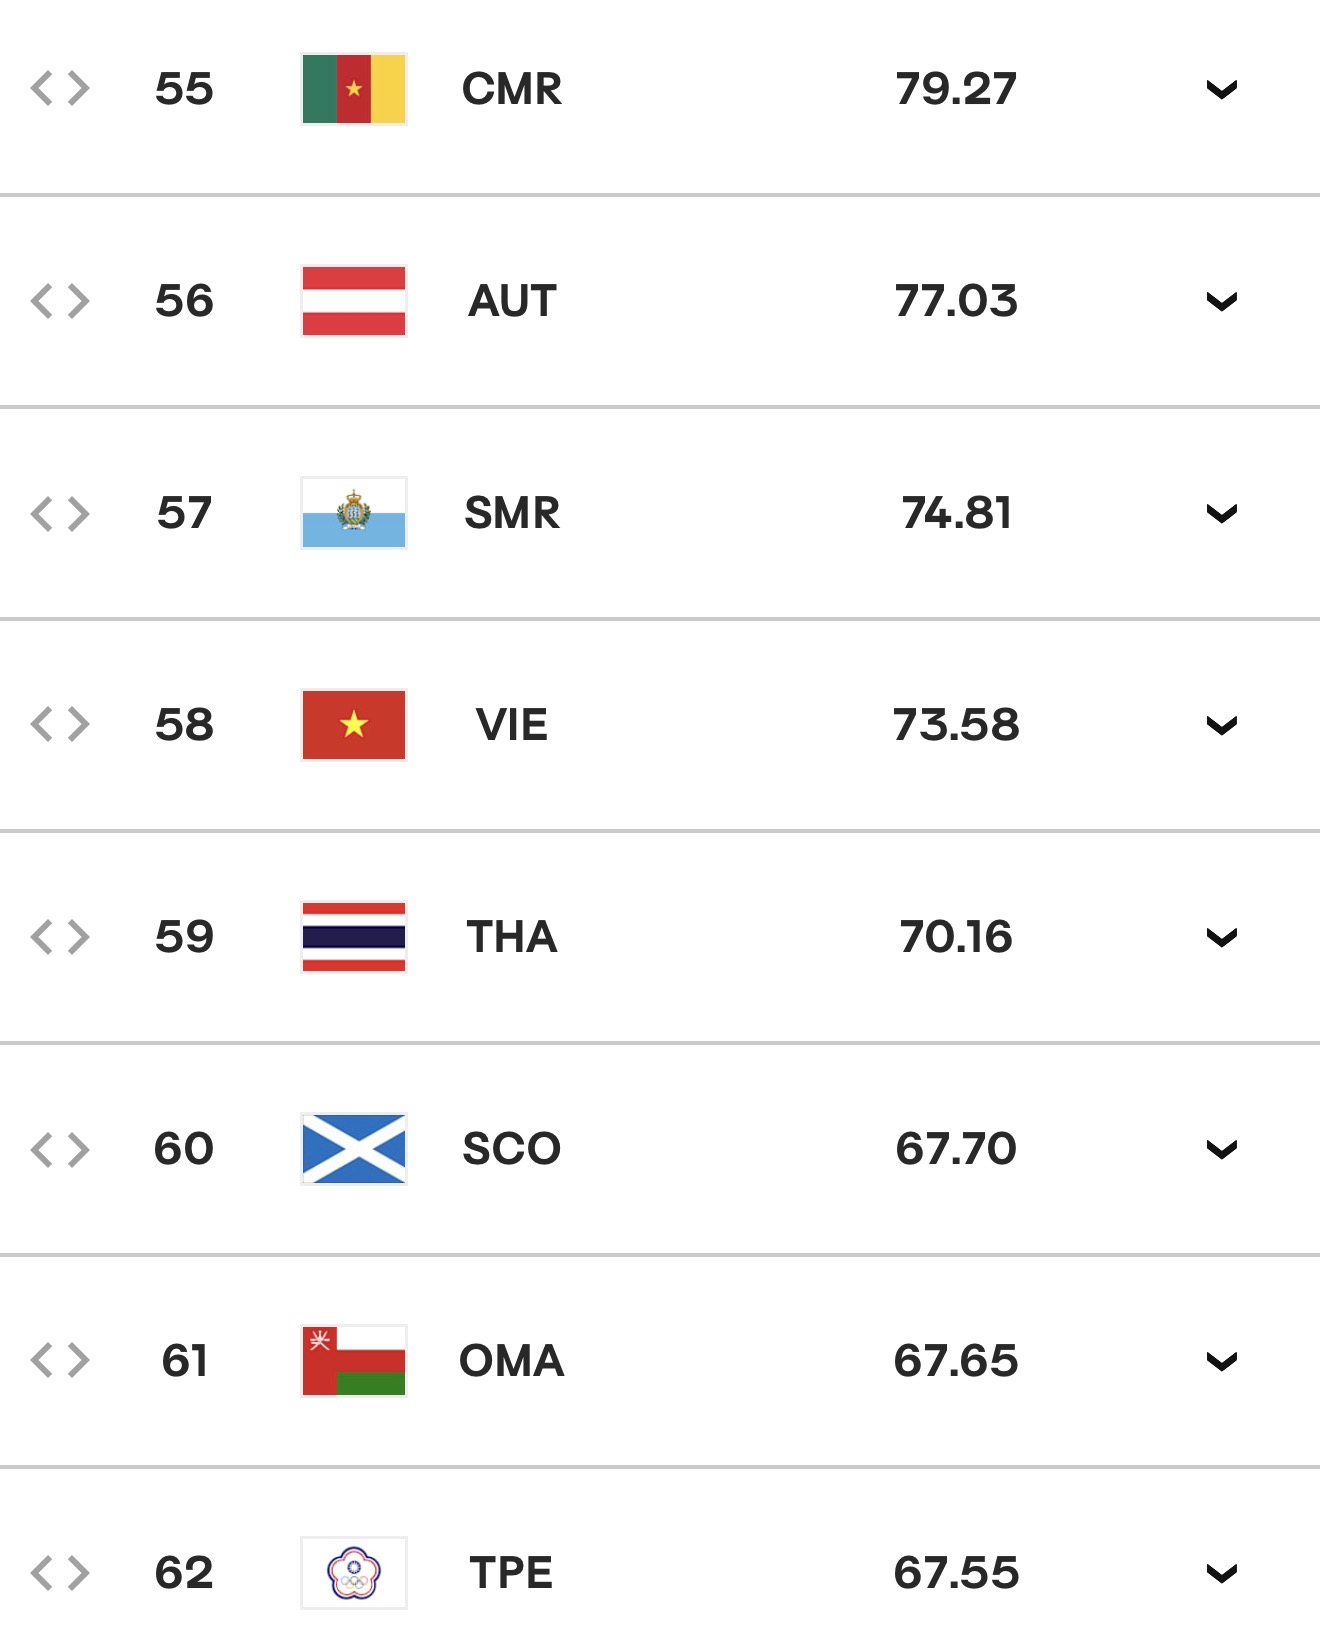Viewport: 1320px width, 1652px height.
Task: Click the Vietnam flag icon
Action: (354, 725)
